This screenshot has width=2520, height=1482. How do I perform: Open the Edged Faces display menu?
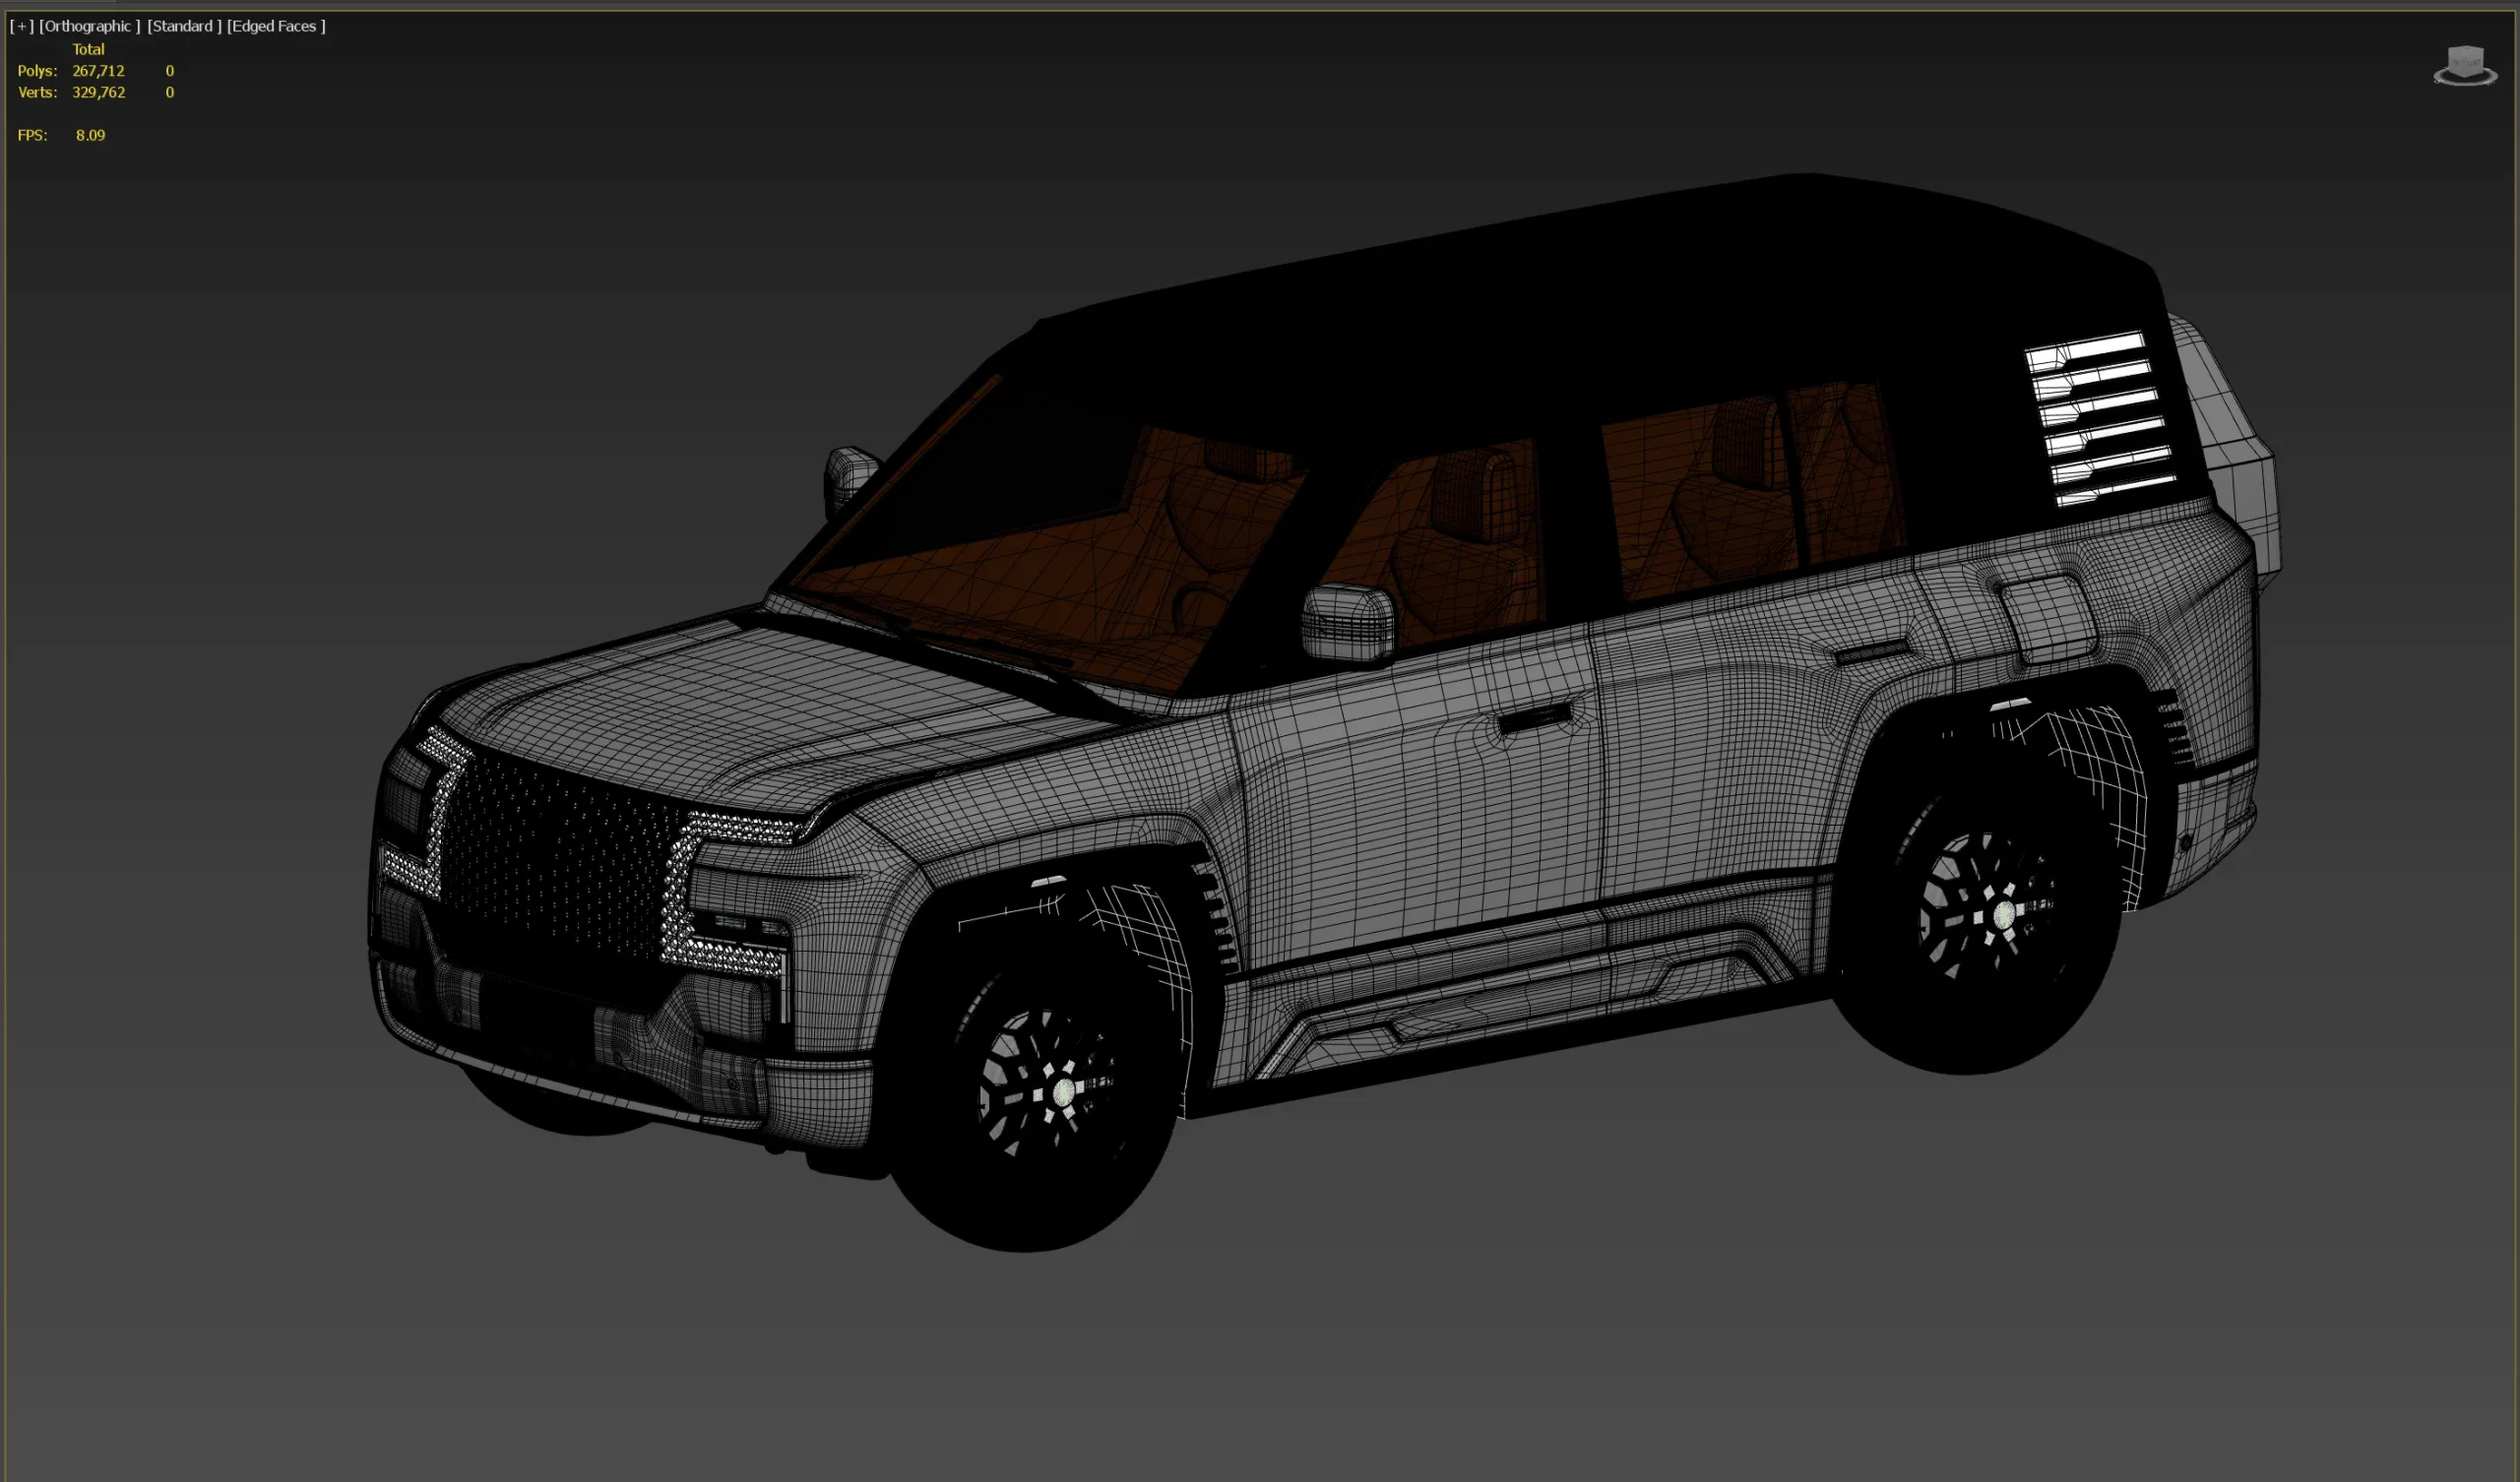pos(276,26)
